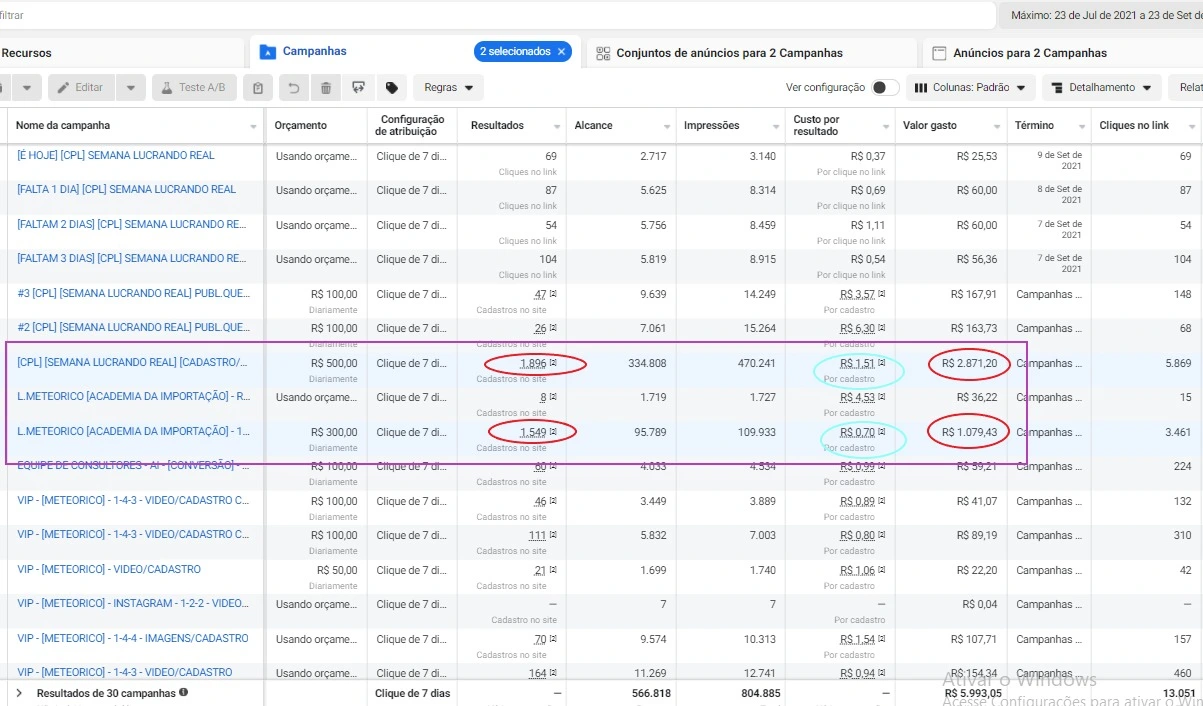Click the Editar button

coord(80,88)
